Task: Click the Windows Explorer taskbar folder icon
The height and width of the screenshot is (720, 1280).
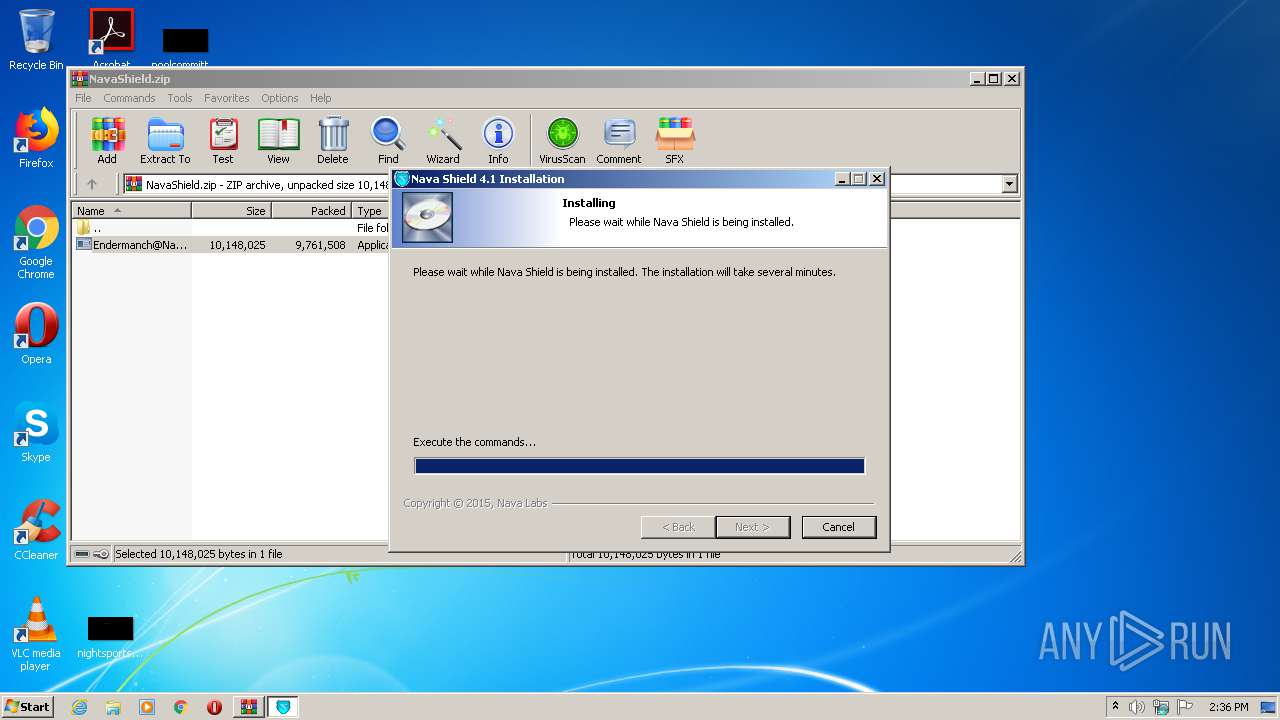Action: click(x=113, y=707)
